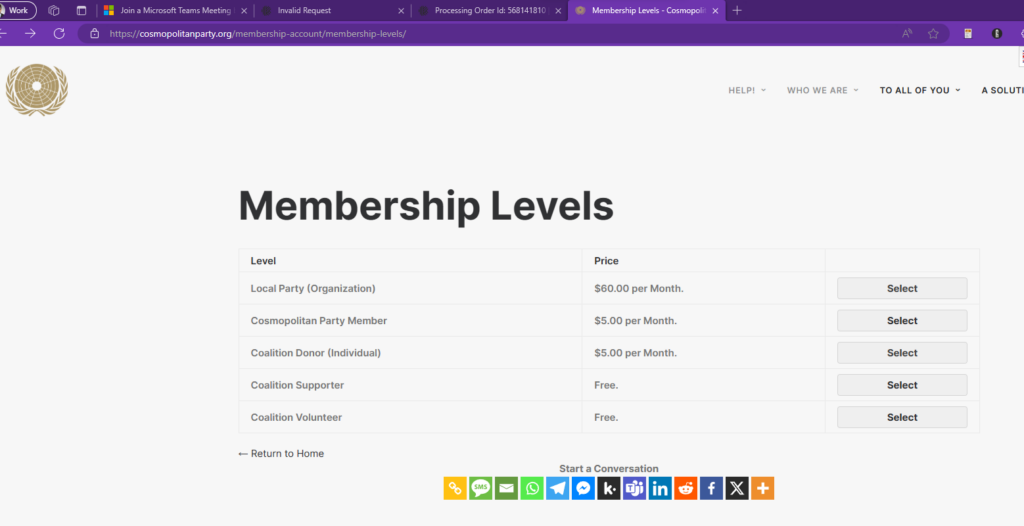1024x526 pixels.
Task: Expand the HELP! navigation dropdown
Action: [x=747, y=90]
